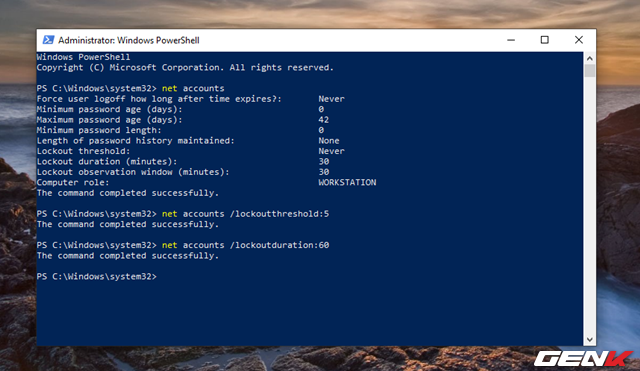
Task: Click the WORKSTATION computer role value
Action: point(347,182)
